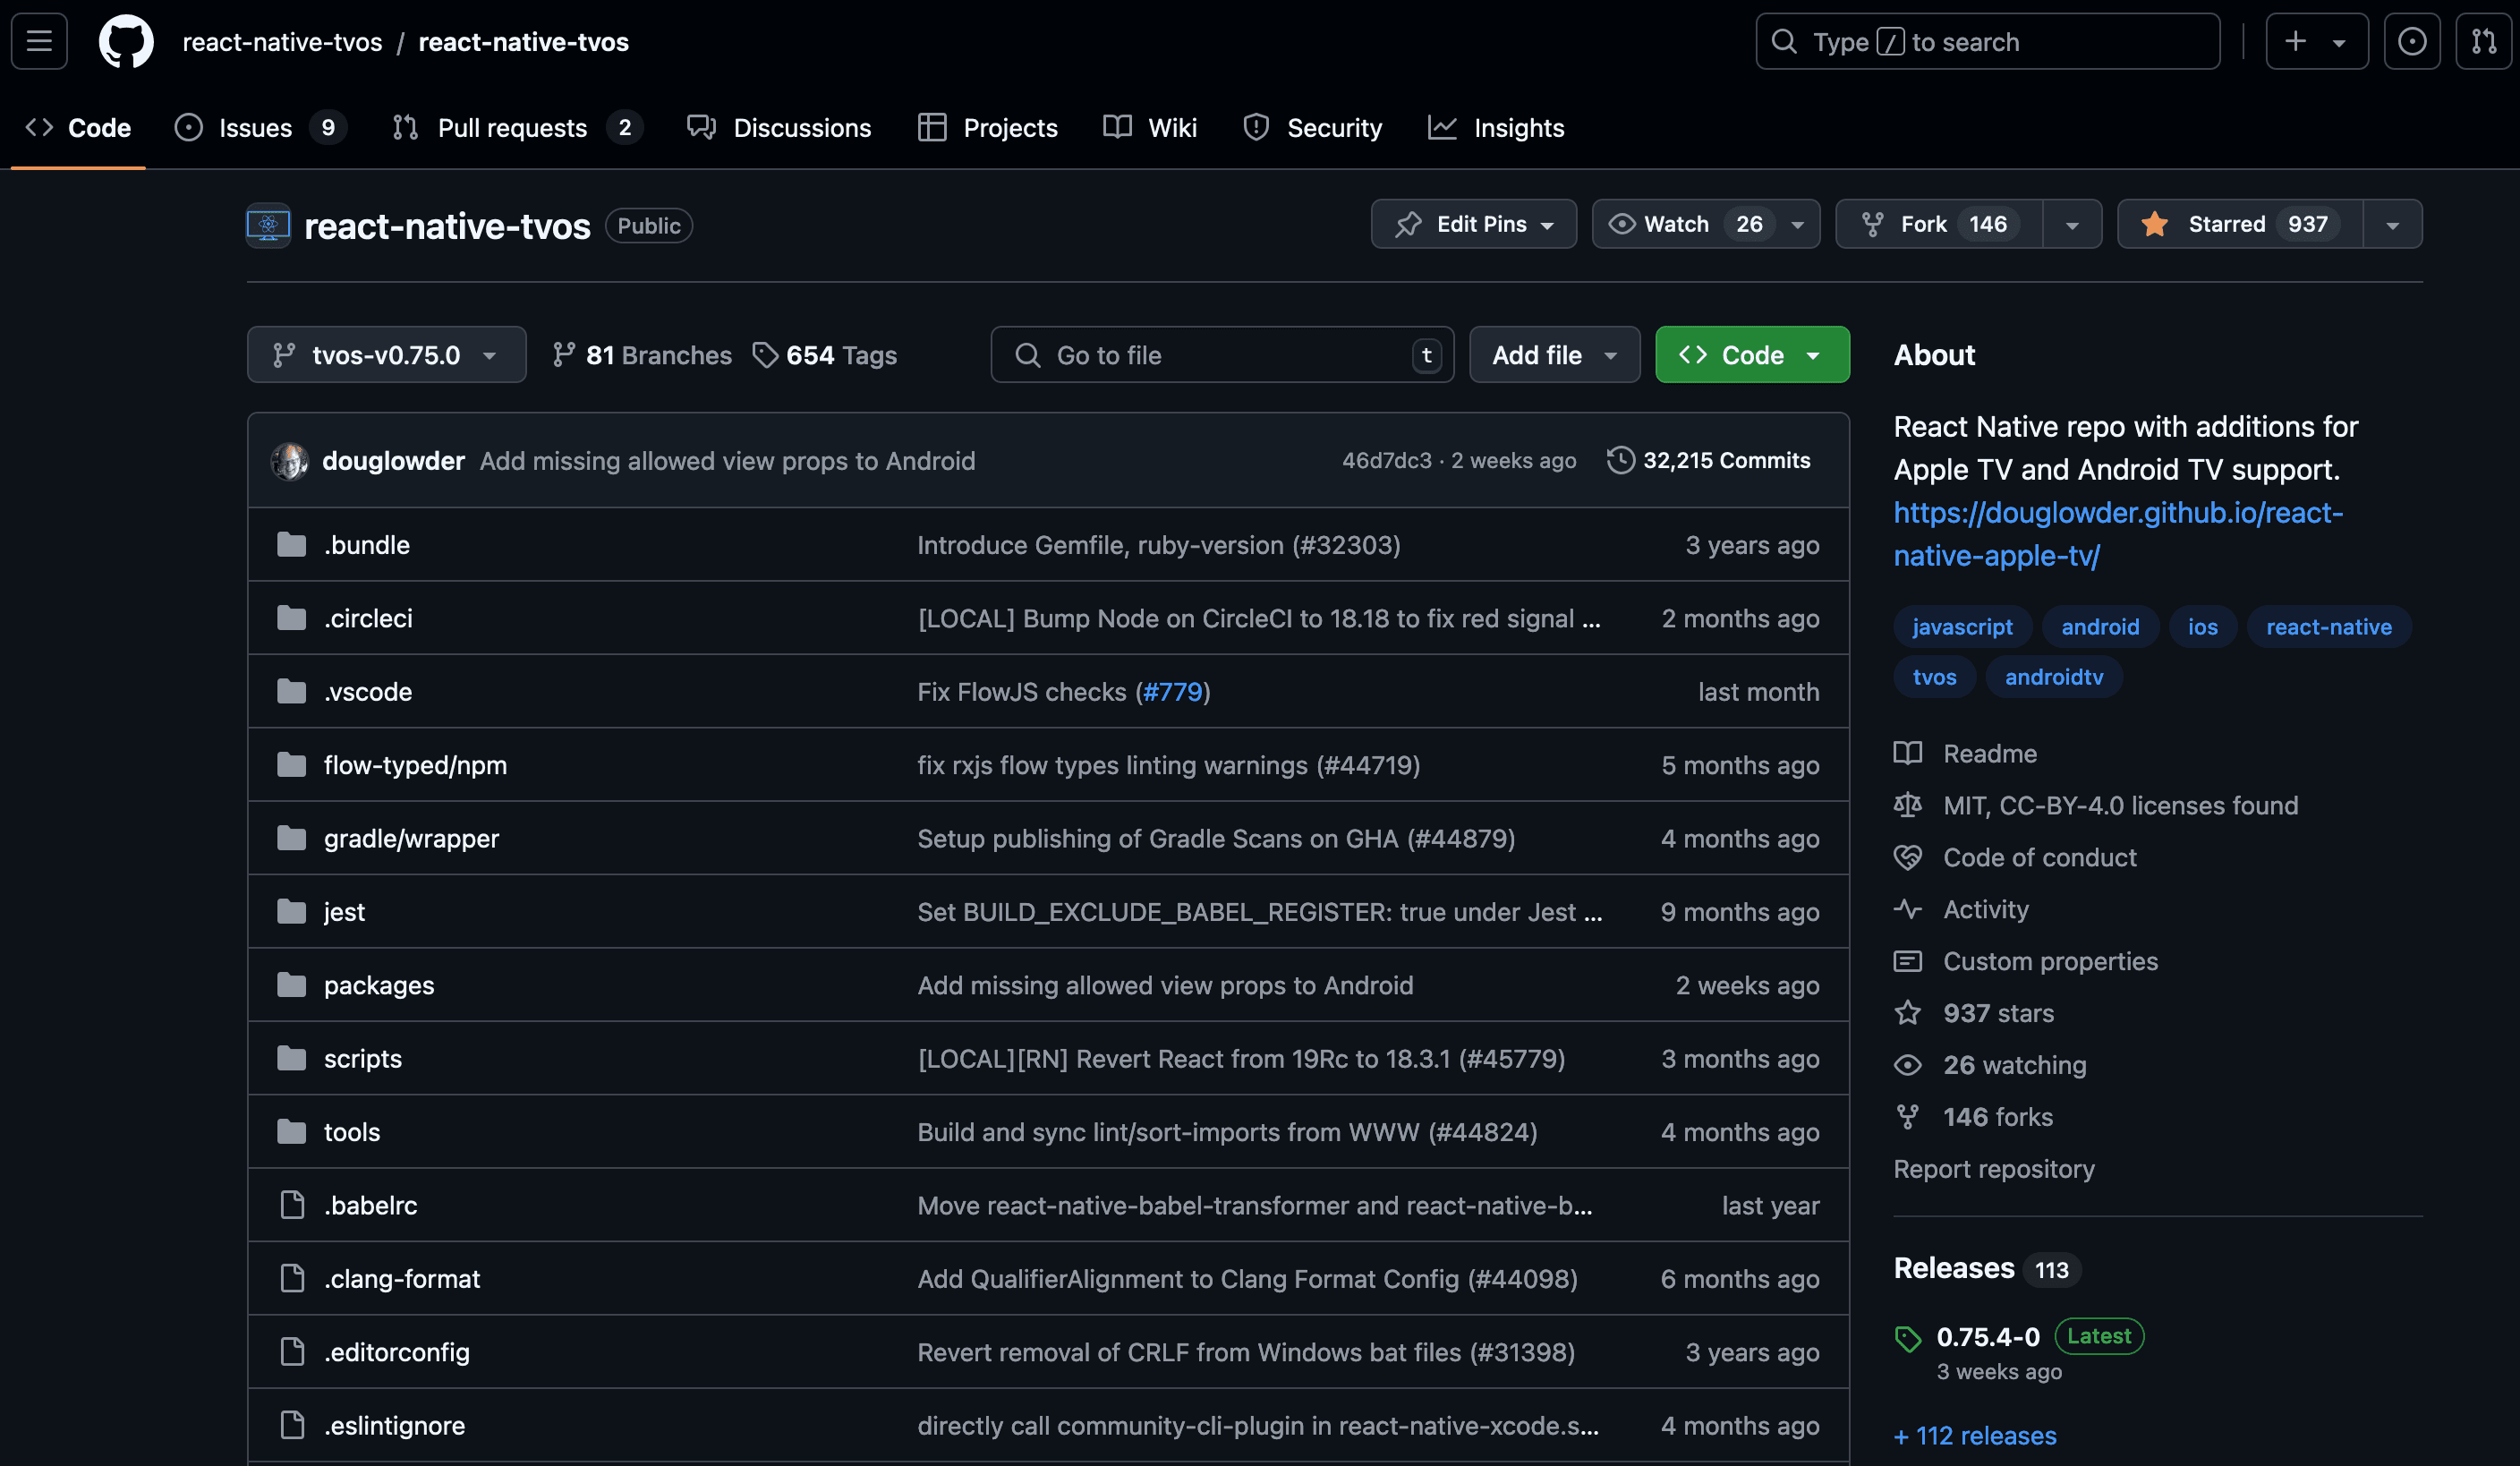Click the .bundle folder icon
2520x1466 pixels.
click(x=291, y=544)
